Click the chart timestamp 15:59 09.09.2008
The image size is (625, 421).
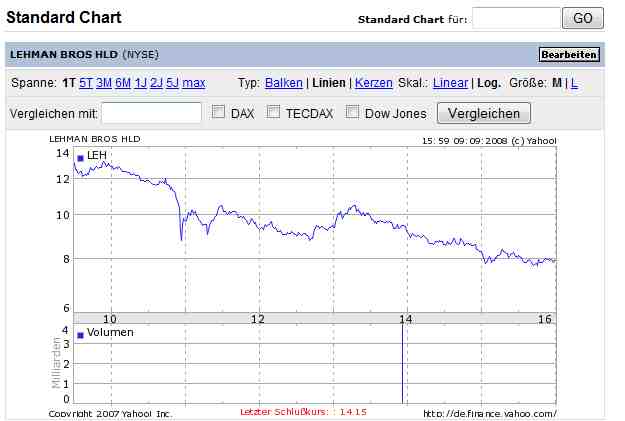(465, 141)
